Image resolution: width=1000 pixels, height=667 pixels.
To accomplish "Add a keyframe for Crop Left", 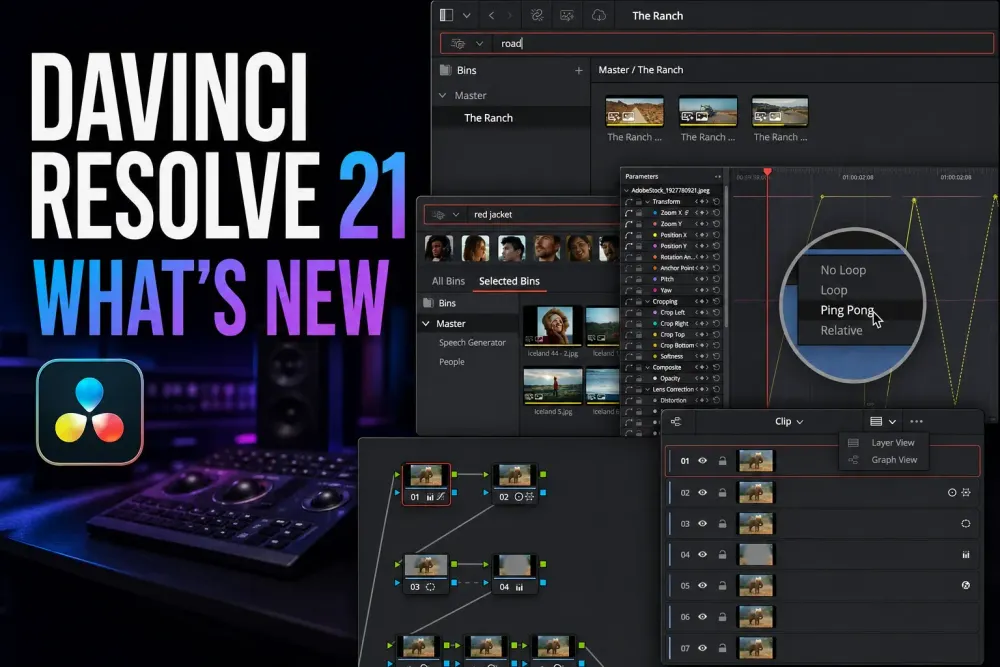I will (x=702, y=312).
